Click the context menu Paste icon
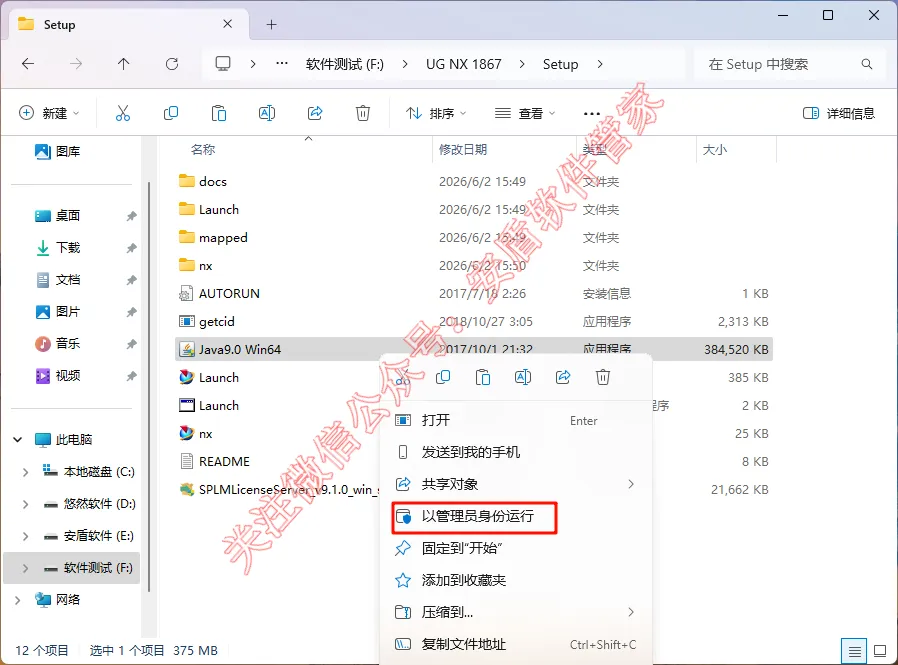The image size is (898, 665). coord(483,377)
